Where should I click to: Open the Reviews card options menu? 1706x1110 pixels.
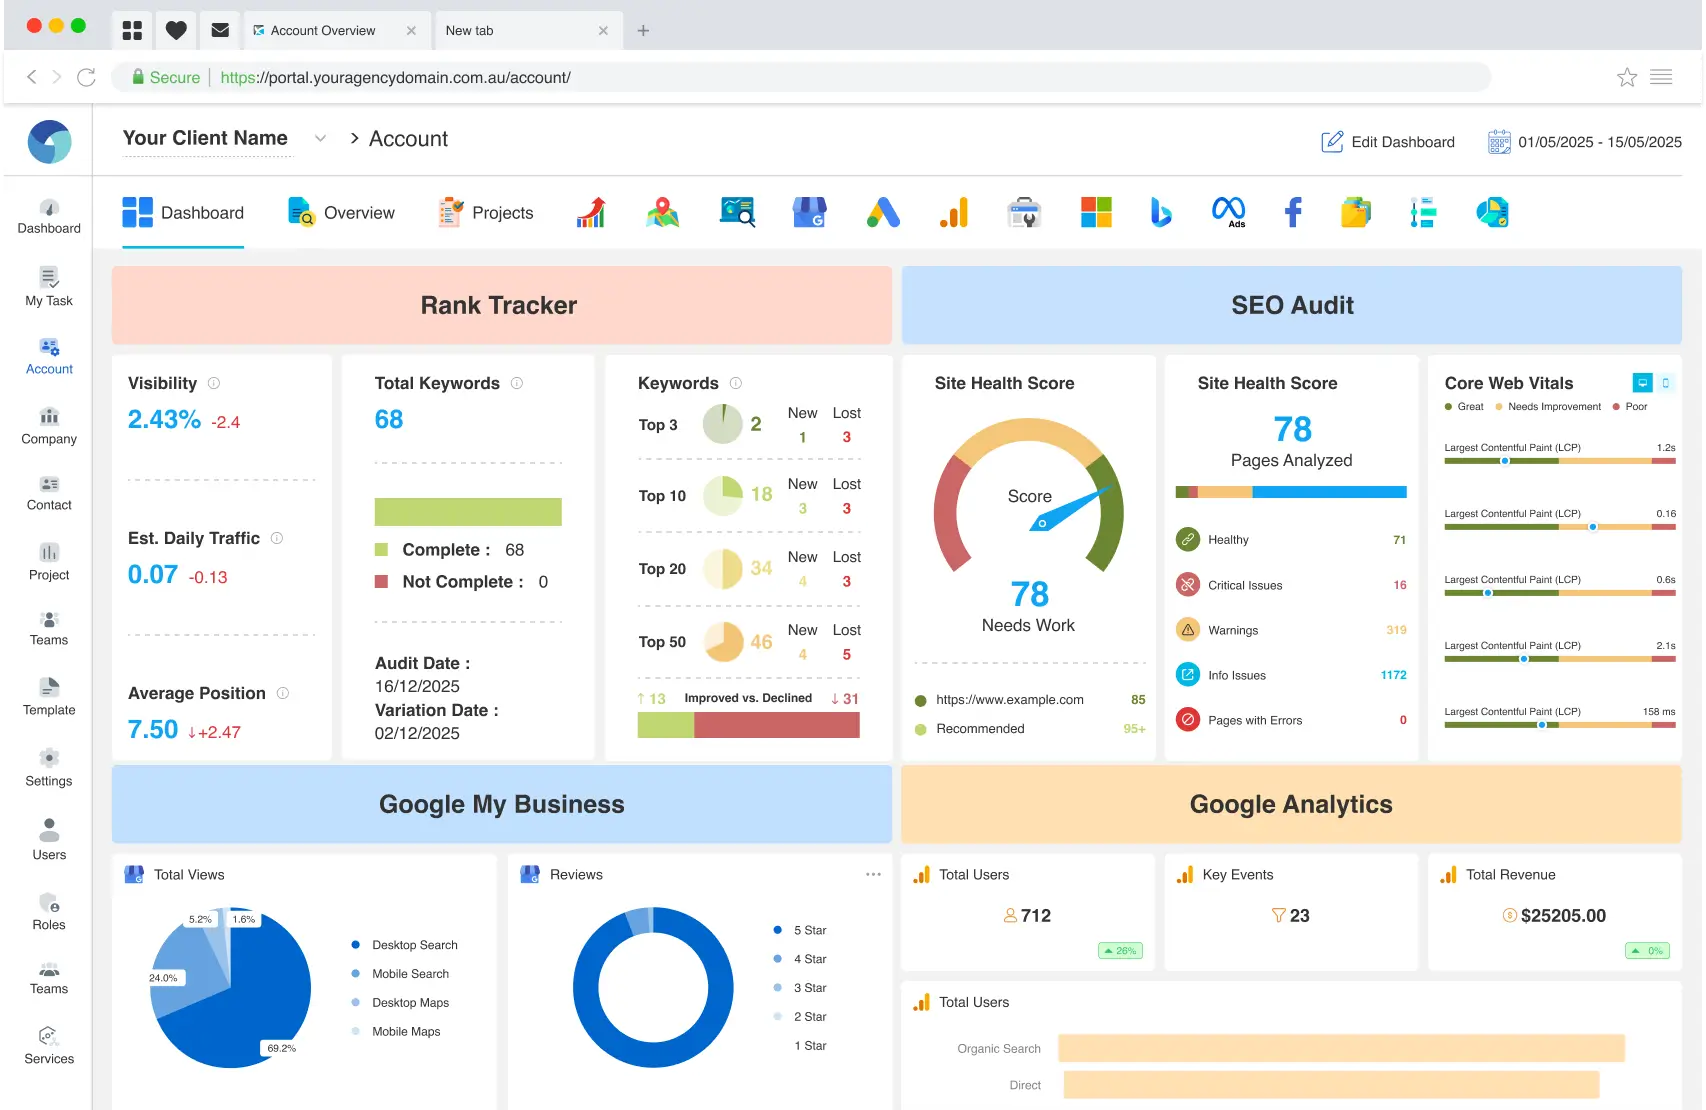point(873,873)
